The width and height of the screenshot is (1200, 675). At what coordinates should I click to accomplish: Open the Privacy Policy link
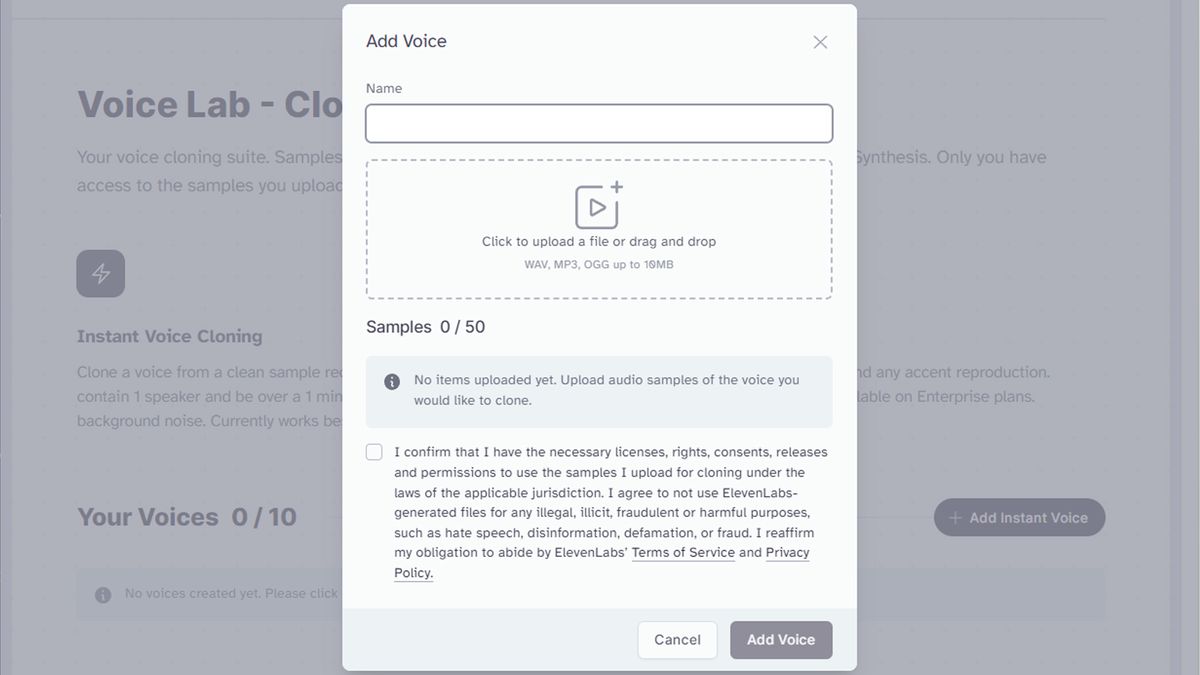(x=787, y=553)
